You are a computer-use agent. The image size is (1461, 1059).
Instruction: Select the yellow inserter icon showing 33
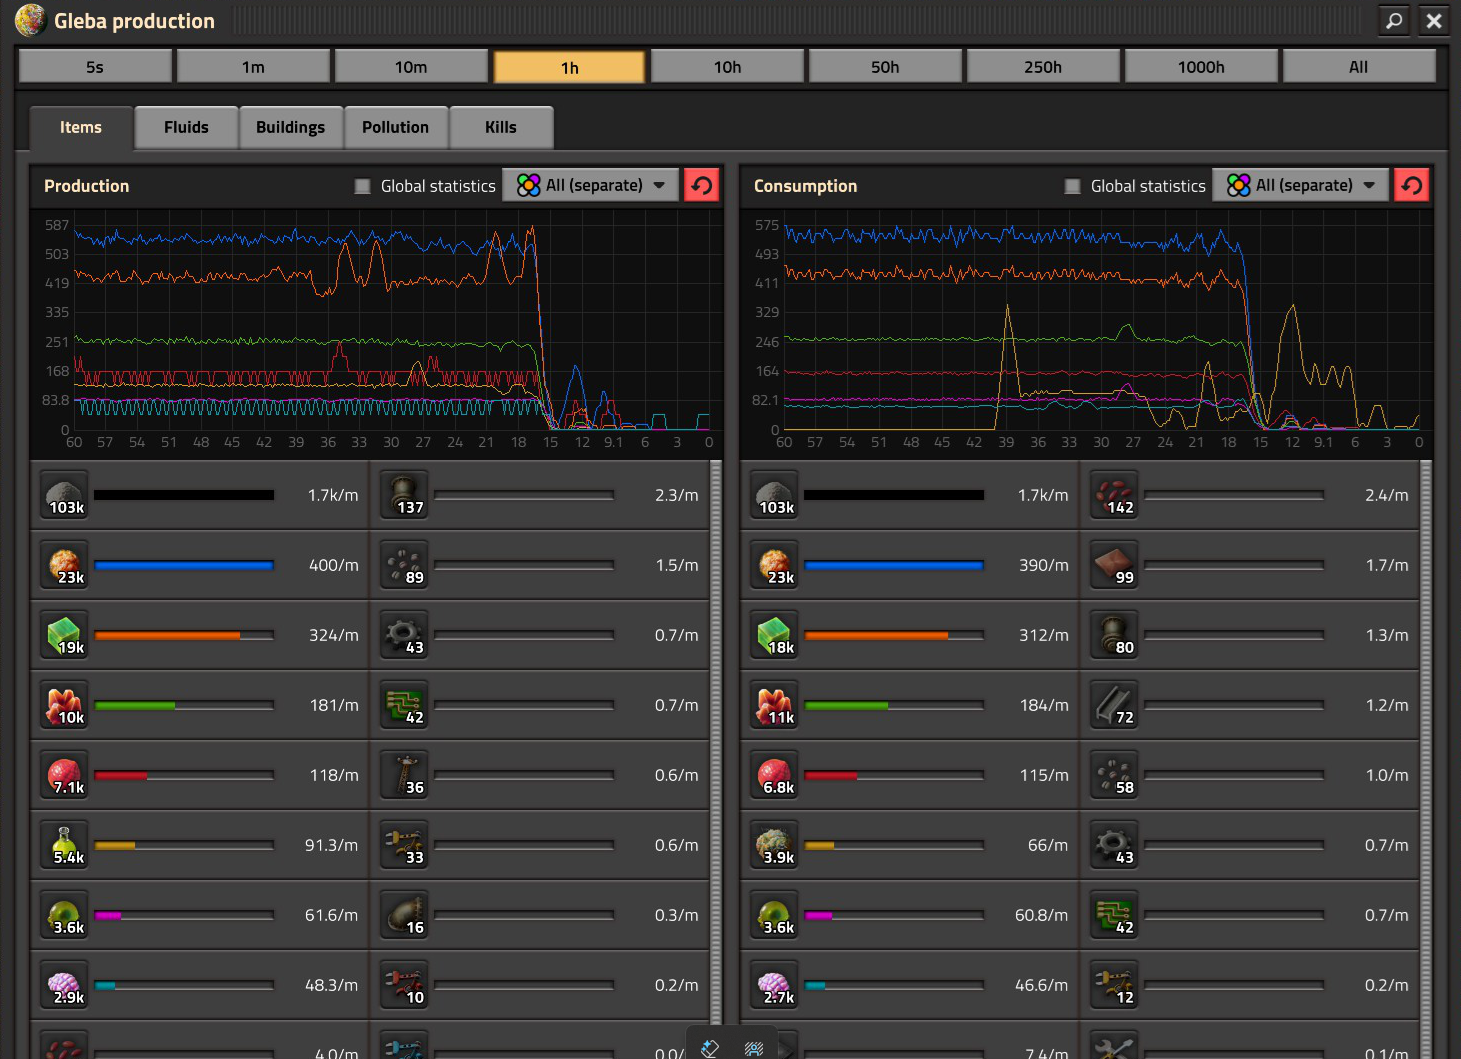tap(405, 845)
